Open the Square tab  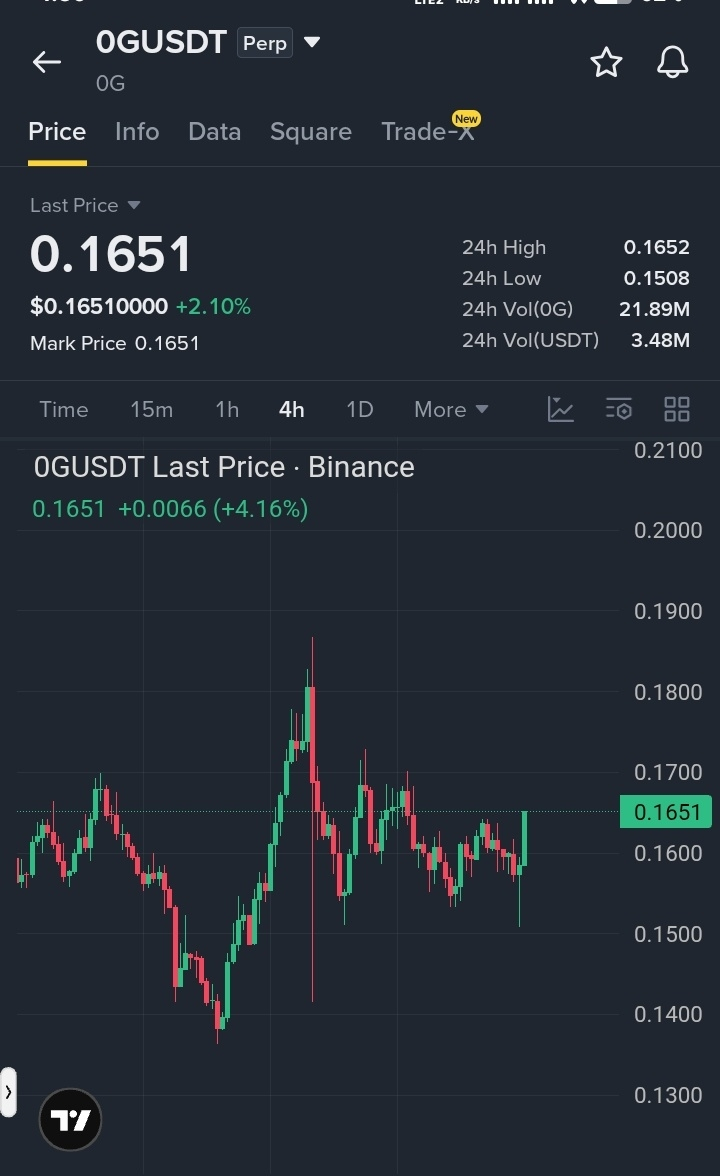tap(310, 132)
